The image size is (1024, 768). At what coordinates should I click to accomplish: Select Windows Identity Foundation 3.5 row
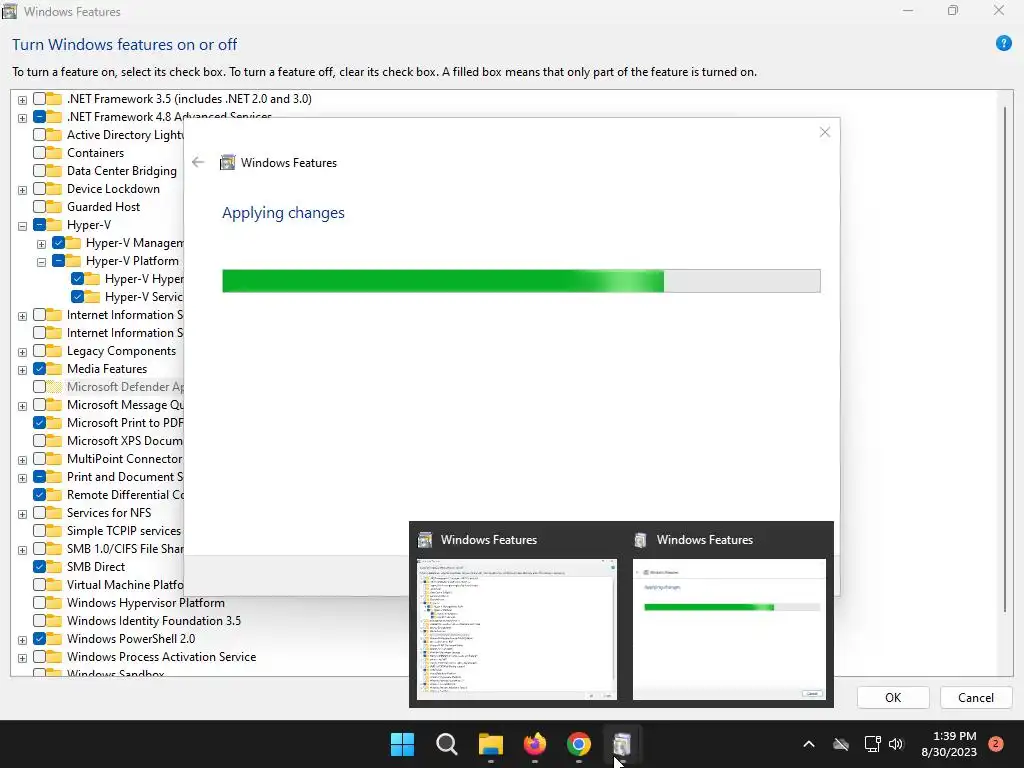click(x=153, y=620)
